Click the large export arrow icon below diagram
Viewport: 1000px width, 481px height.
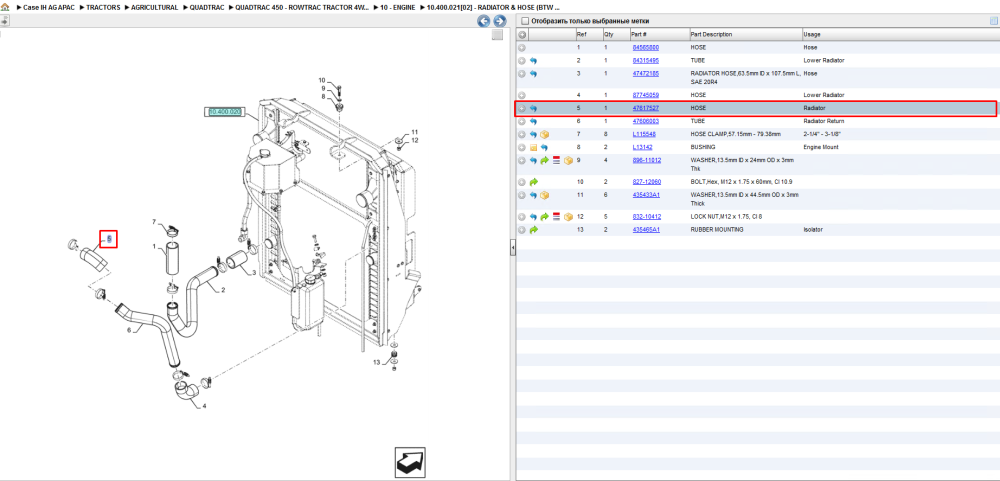pyautogui.click(x=410, y=462)
